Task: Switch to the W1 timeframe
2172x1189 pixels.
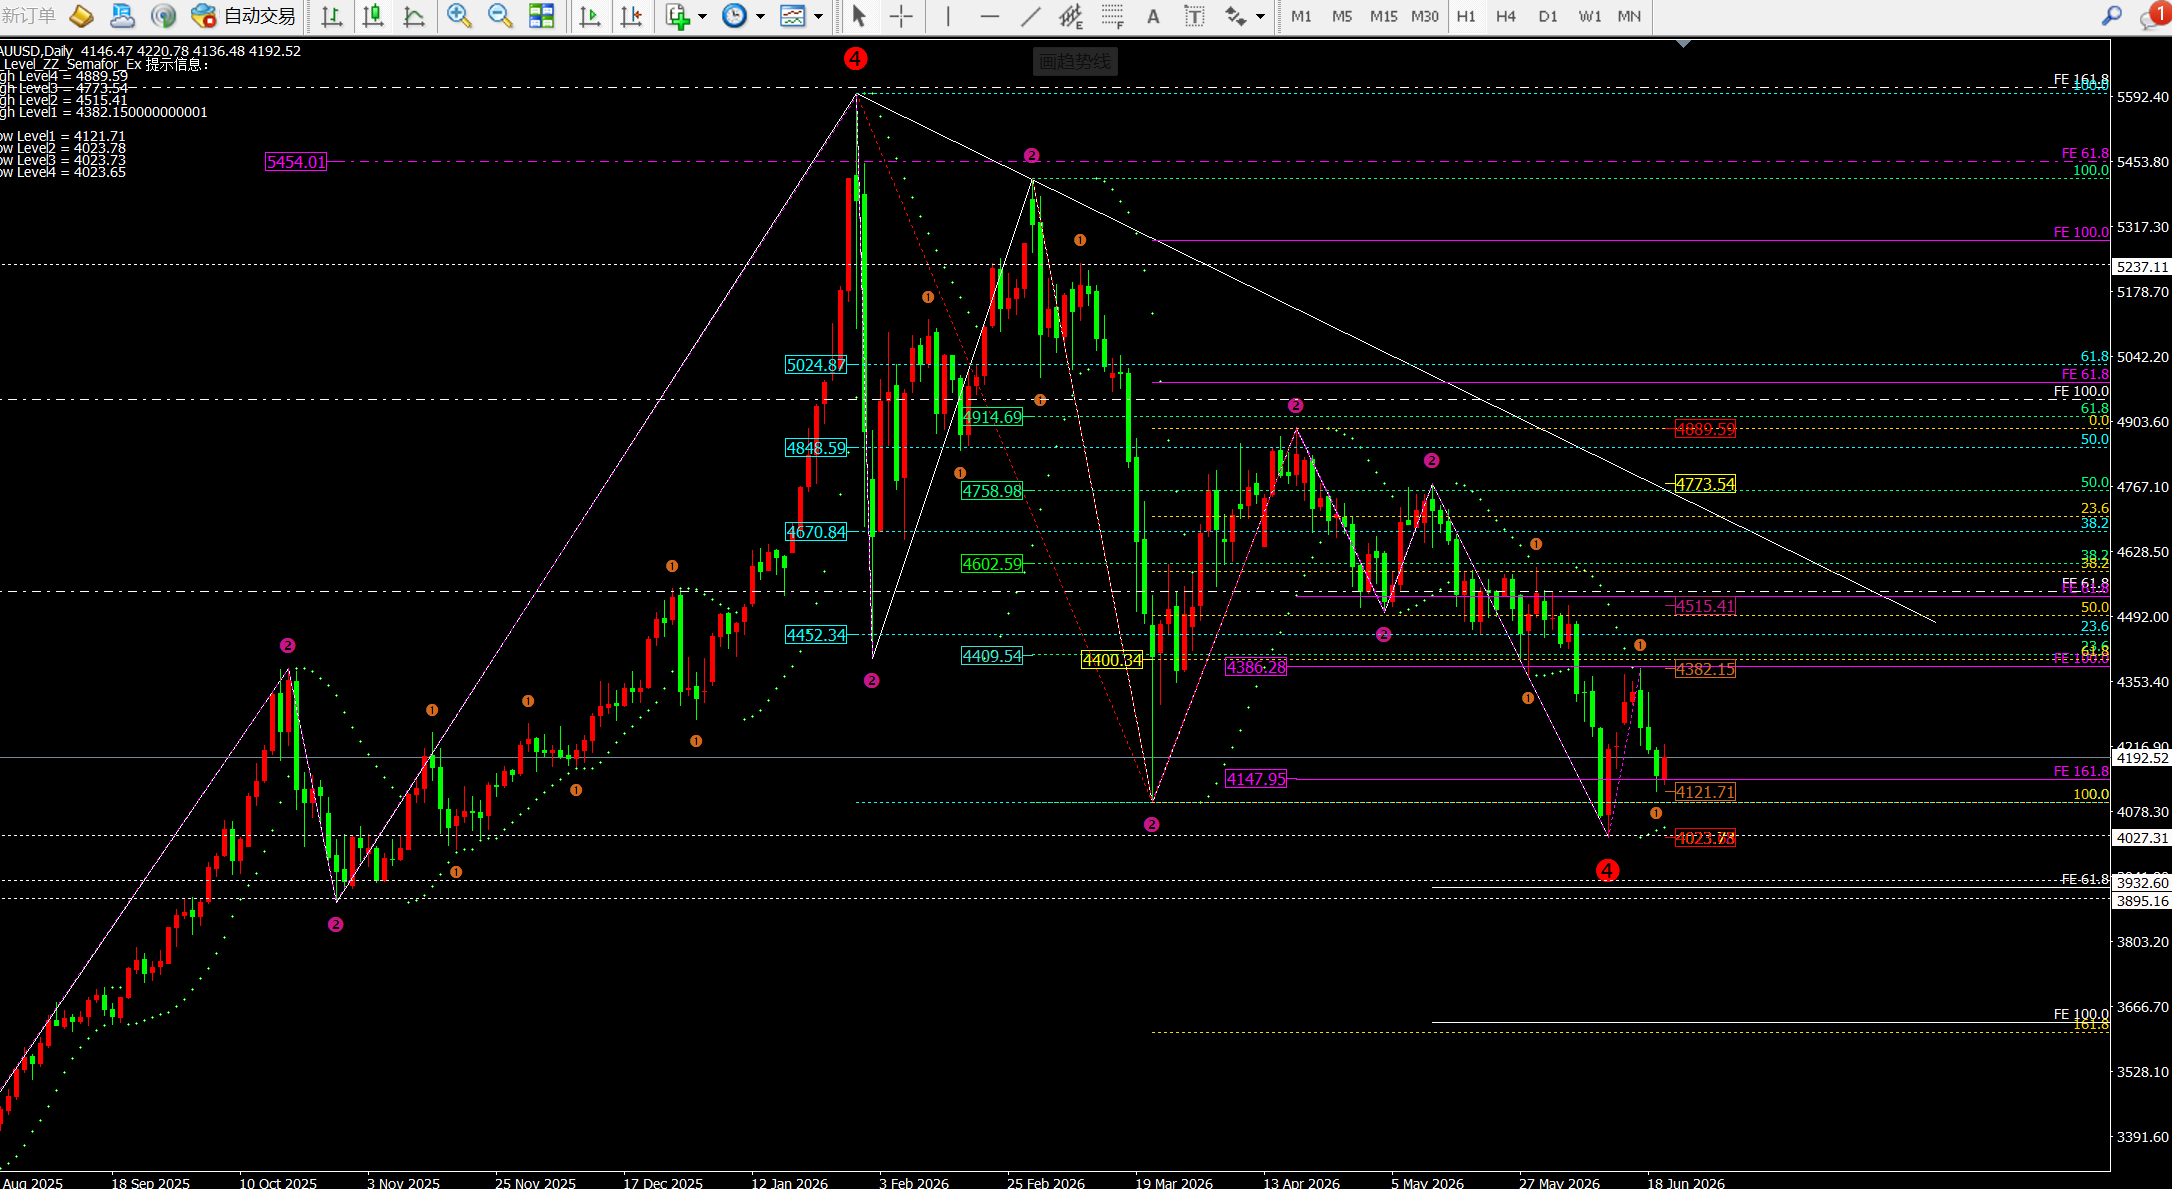Action: click(1589, 16)
